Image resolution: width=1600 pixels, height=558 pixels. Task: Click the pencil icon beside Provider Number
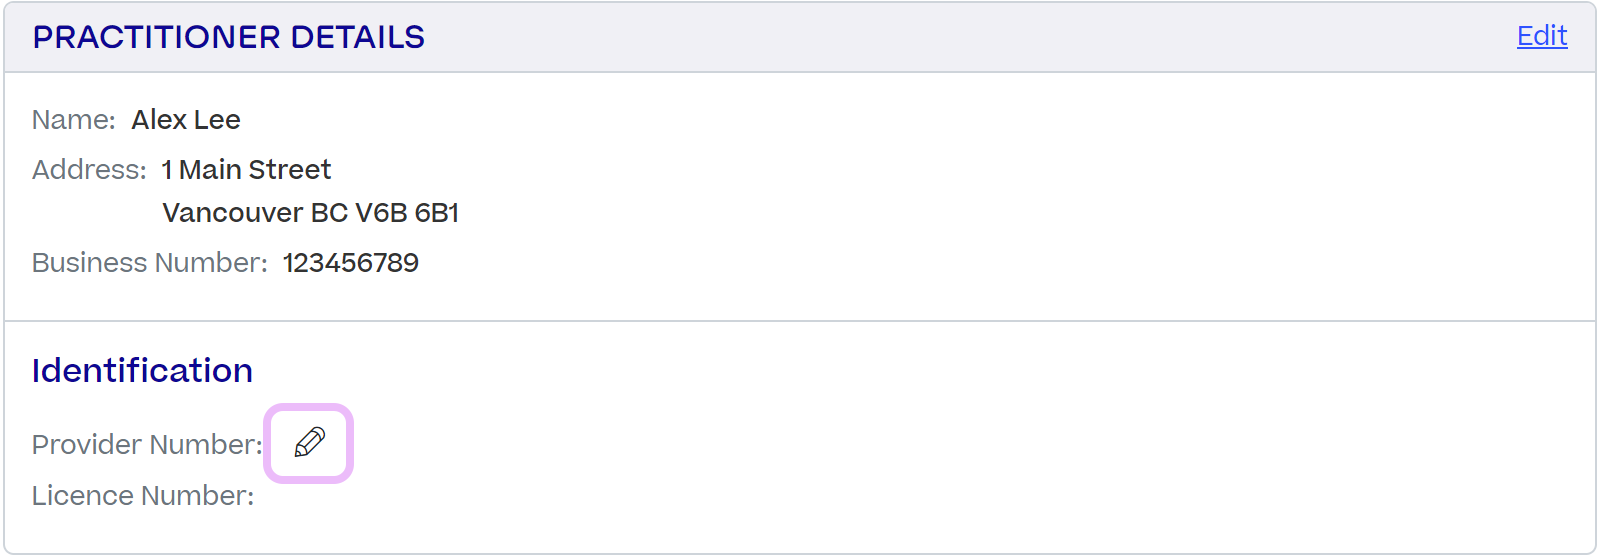pyautogui.click(x=309, y=443)
